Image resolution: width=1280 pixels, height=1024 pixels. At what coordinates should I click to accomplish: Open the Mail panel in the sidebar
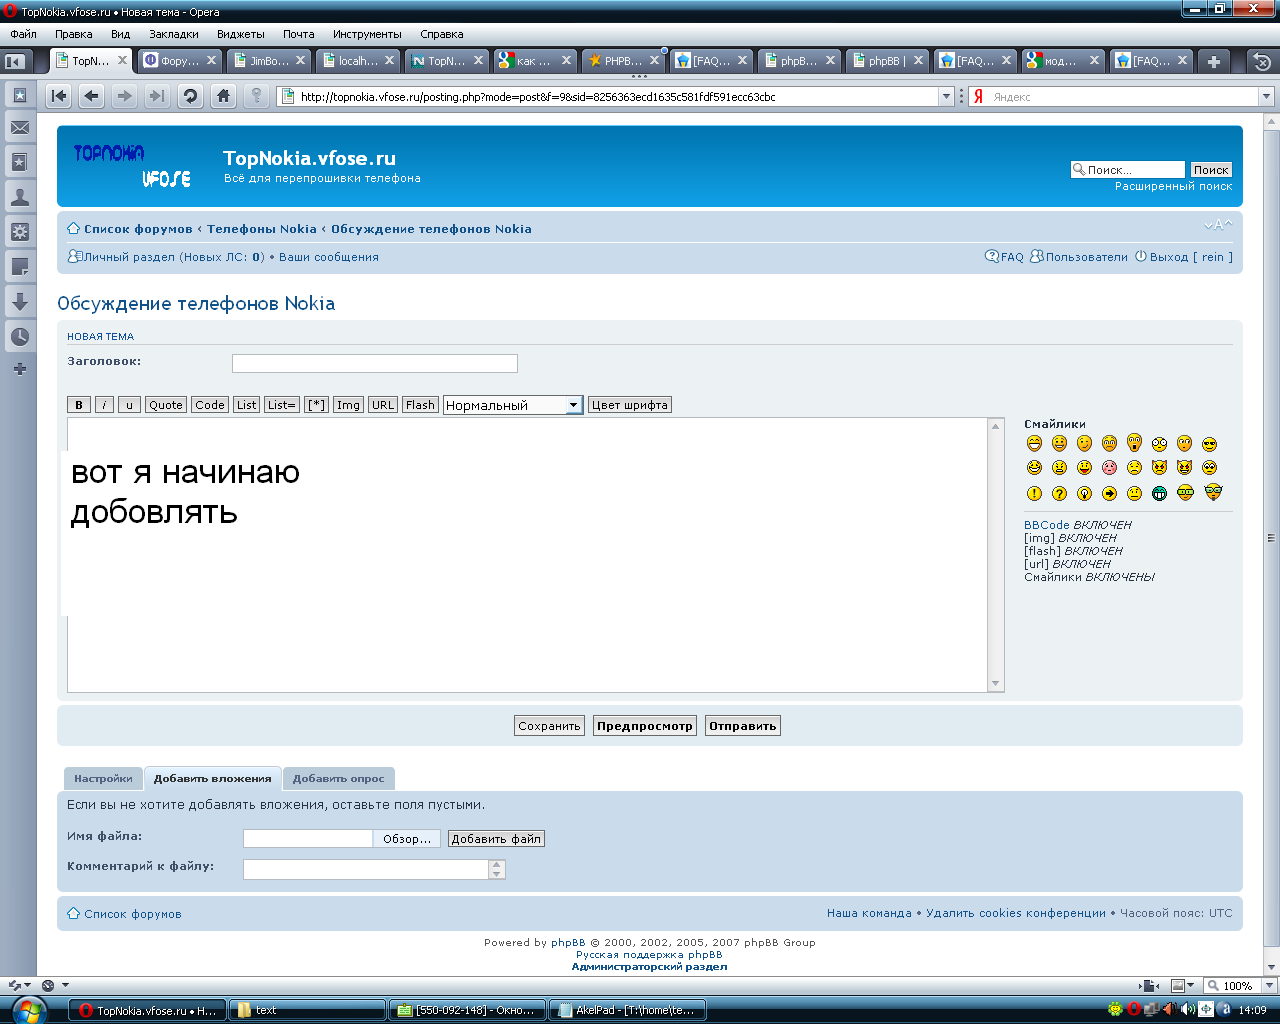[19, 128]
